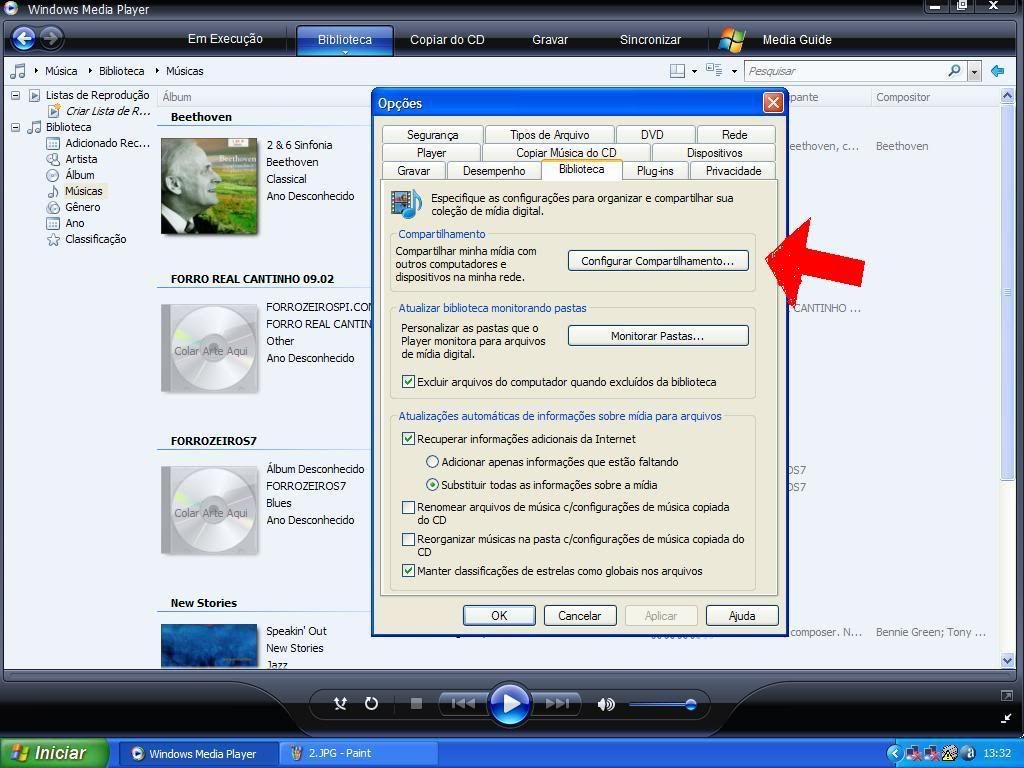Open the Plug-ins tab
The image size is (1024, 768).
coord(655,170)
